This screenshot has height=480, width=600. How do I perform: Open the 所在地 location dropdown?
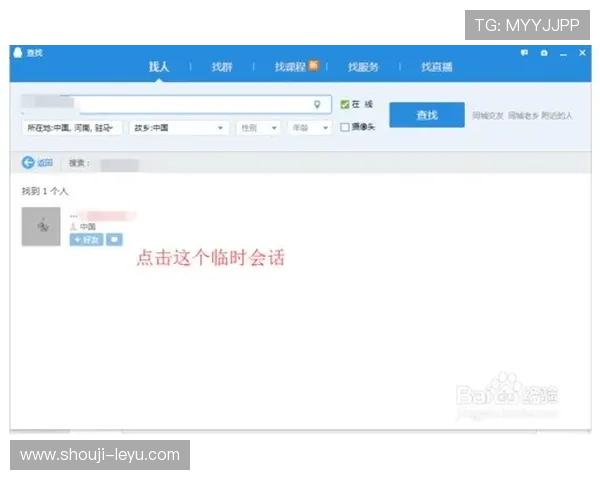72,128
